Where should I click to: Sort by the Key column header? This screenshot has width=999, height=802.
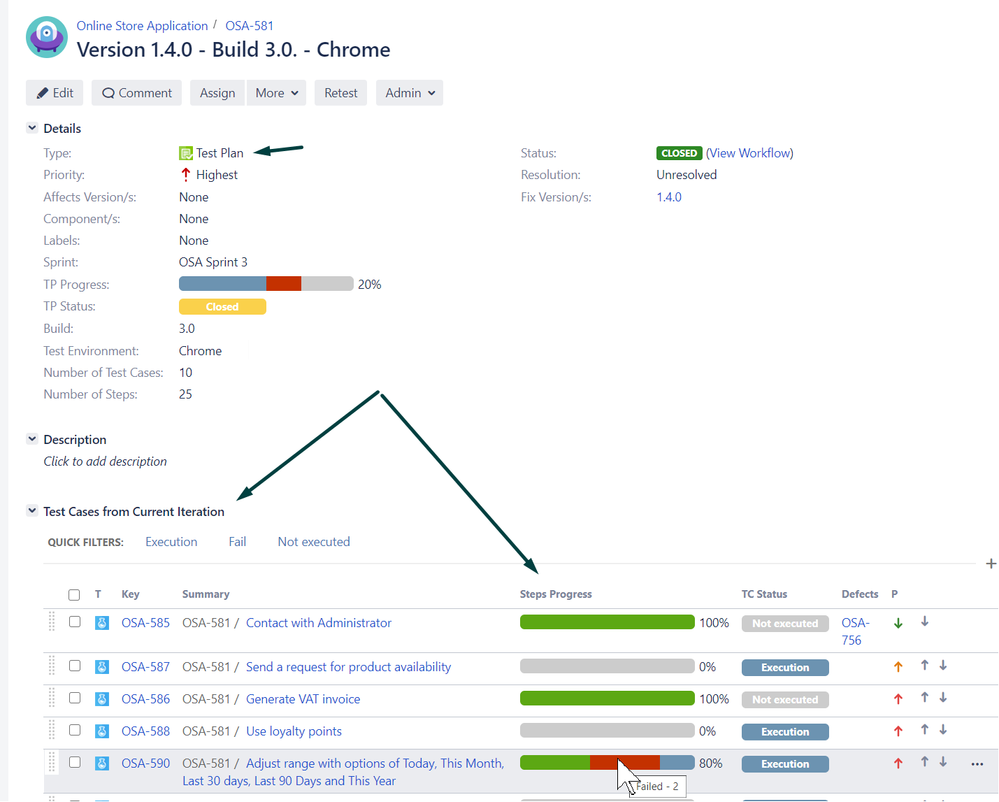[x=131, y=594]
